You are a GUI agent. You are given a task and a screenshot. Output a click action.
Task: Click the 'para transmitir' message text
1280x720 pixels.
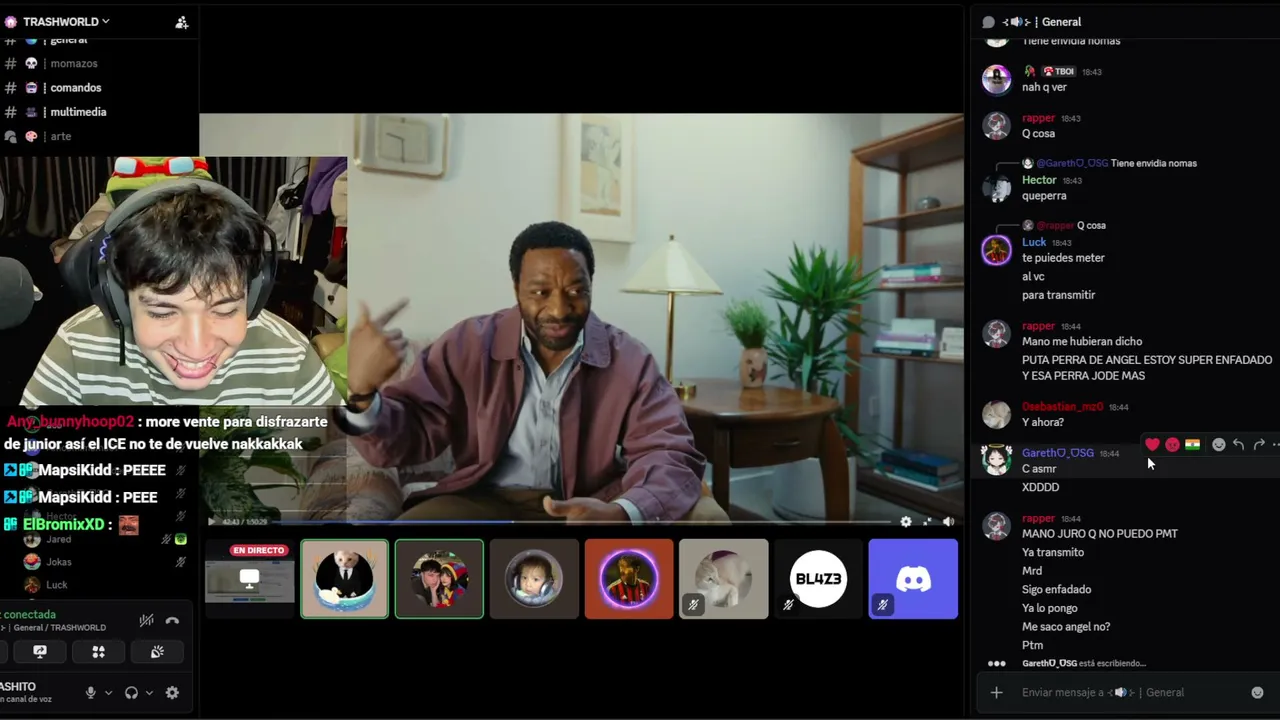tap(1059, 295)
